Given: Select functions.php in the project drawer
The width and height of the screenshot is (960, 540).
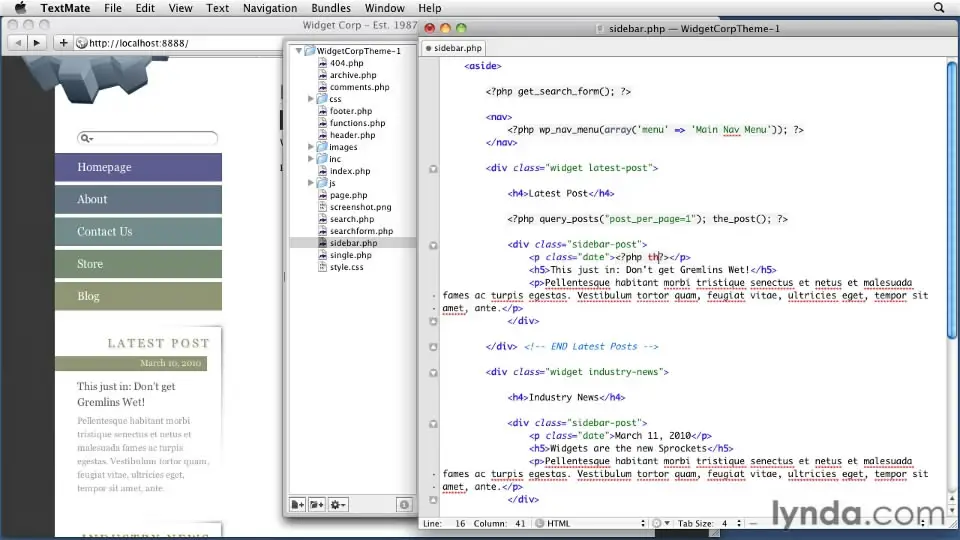Looking at the screenshot, I should (358, 122).
